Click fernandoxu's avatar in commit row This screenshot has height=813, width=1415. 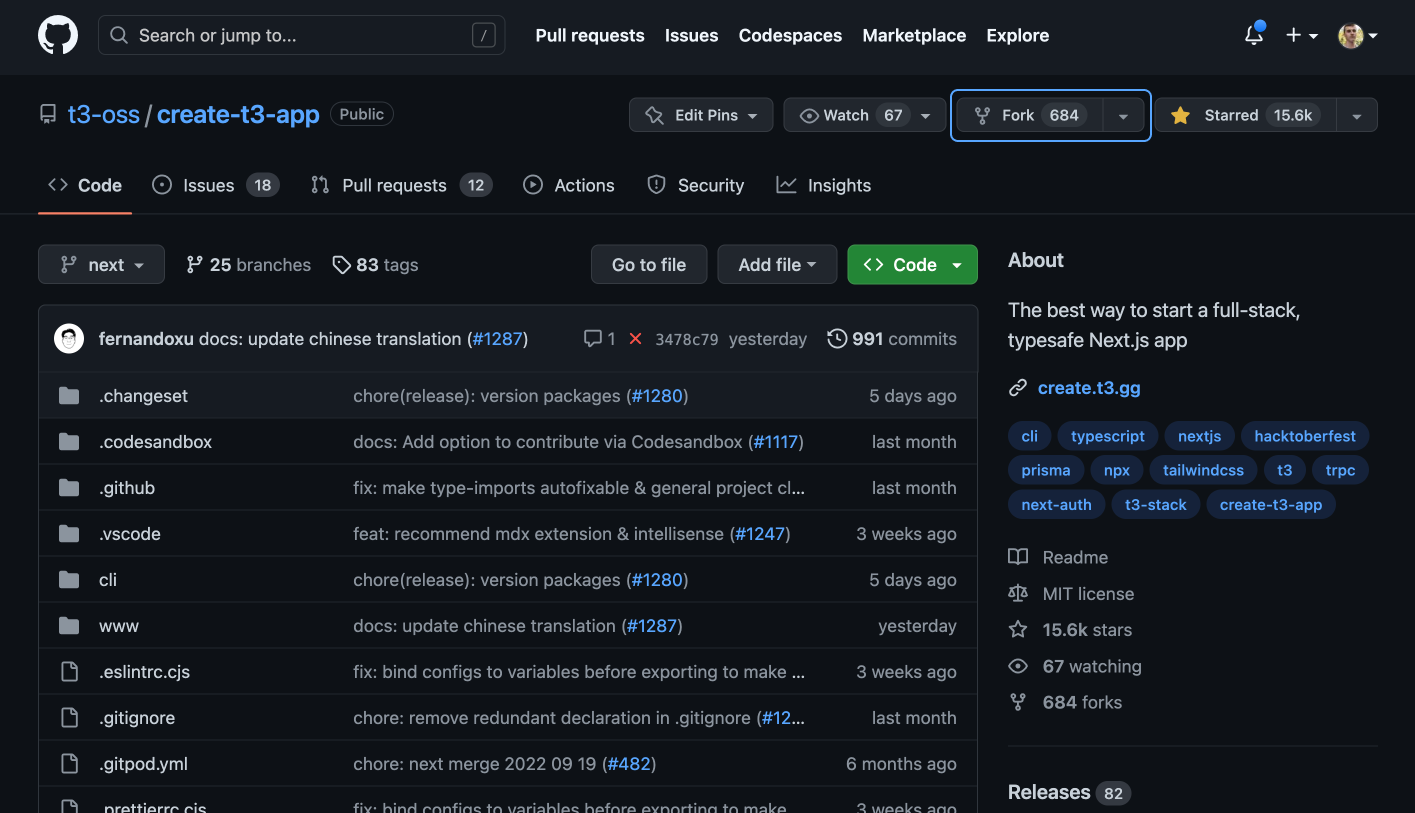69,339
